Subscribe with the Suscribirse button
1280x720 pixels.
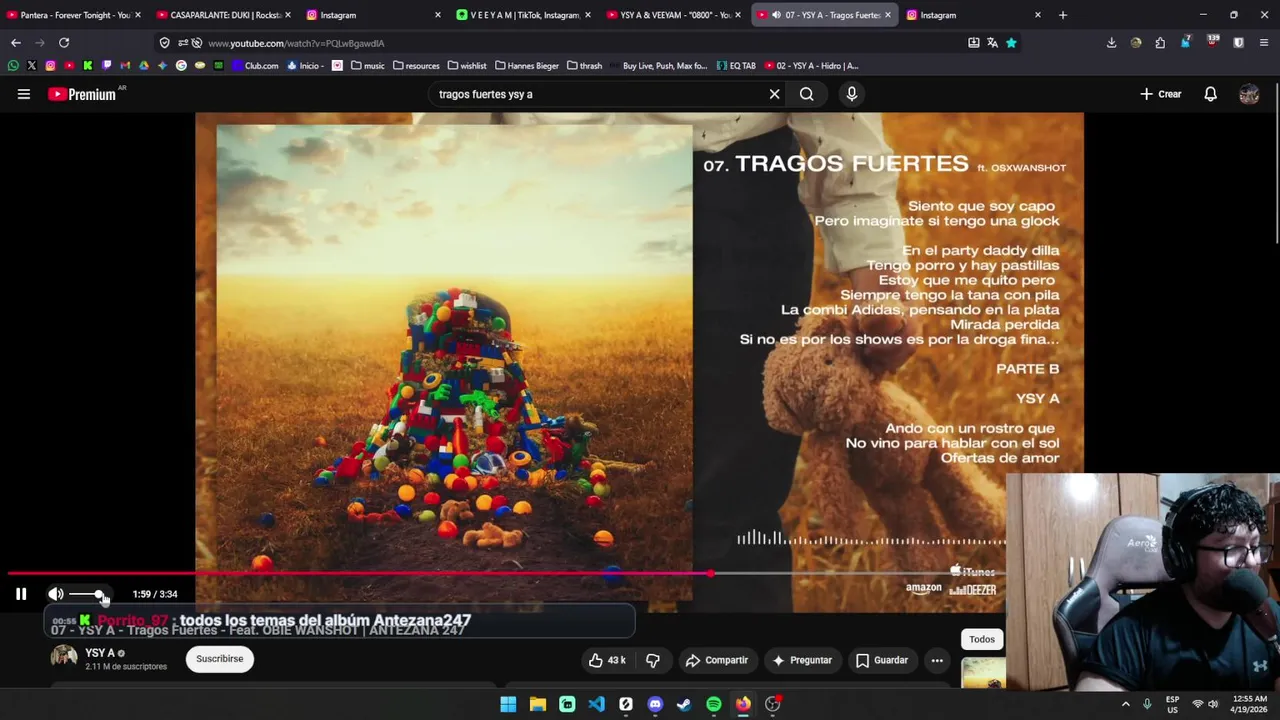coord(219,659)
